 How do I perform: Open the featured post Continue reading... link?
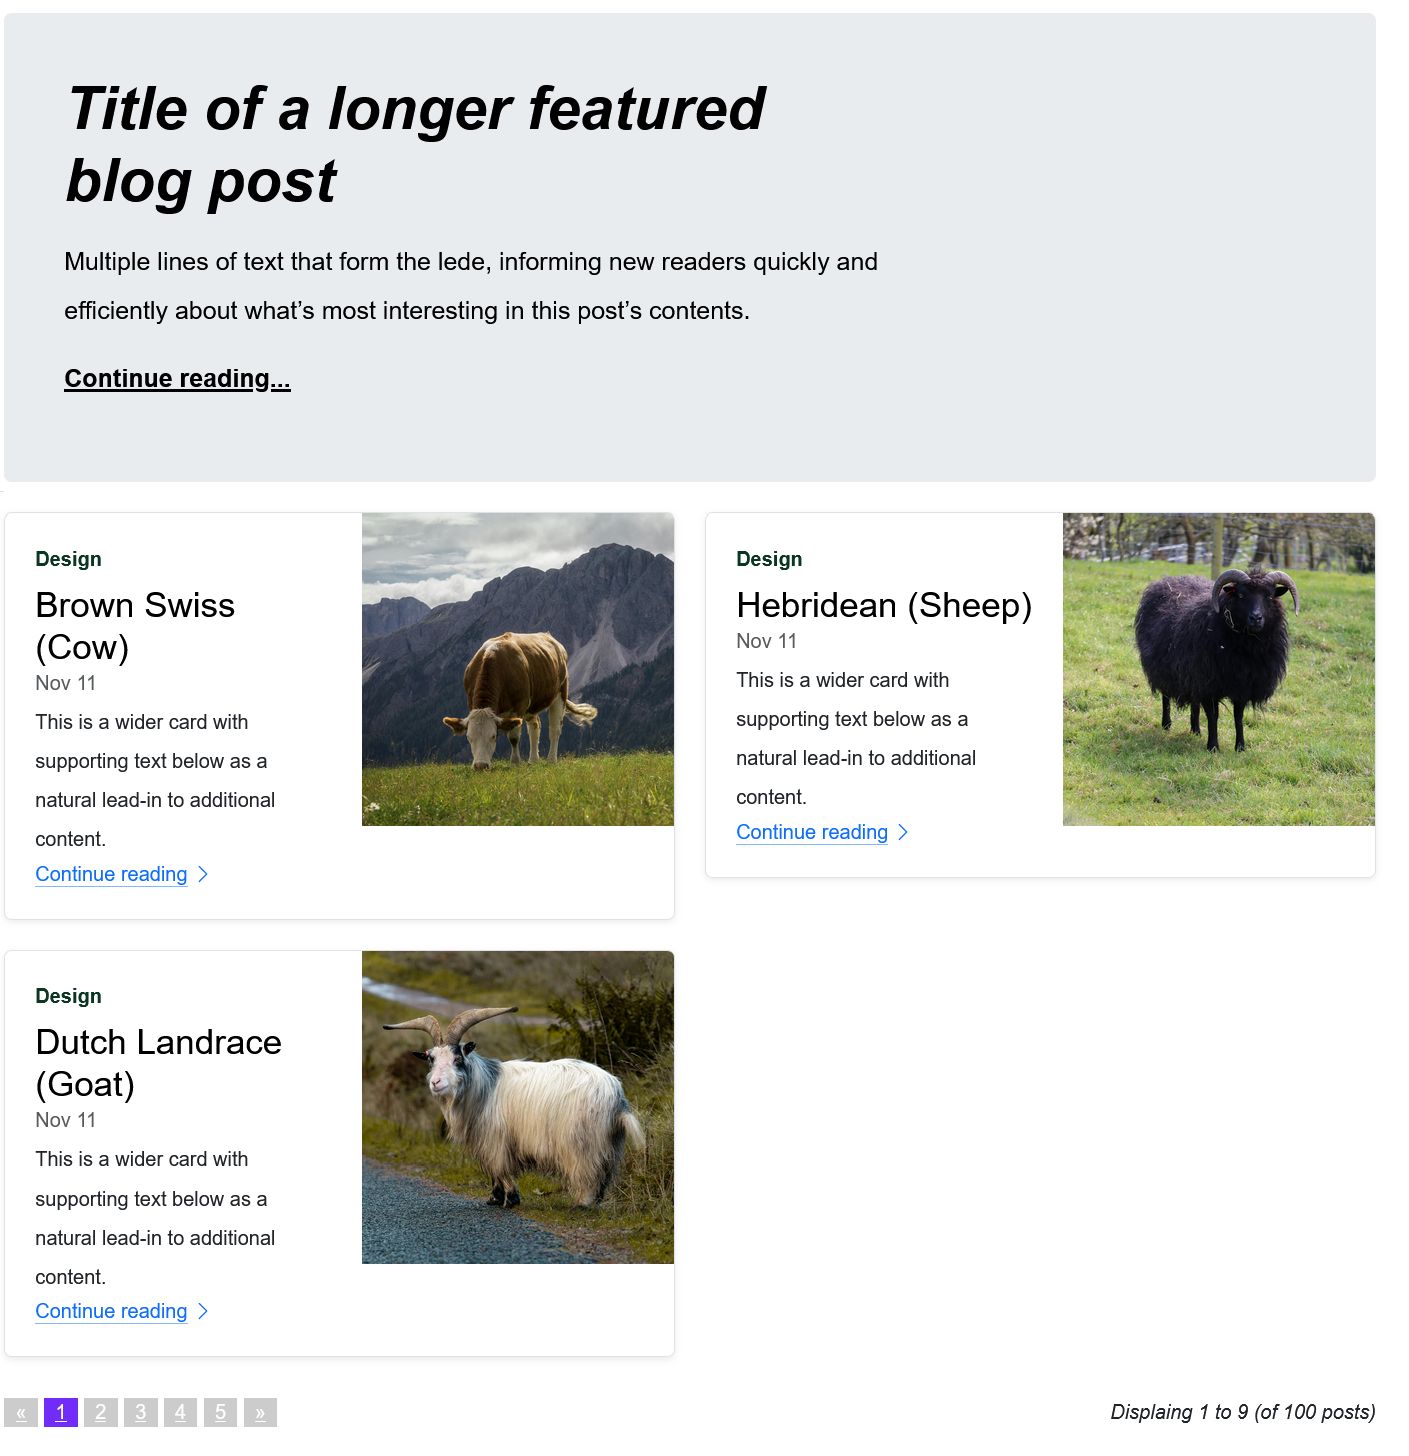[x=177, y=379]
